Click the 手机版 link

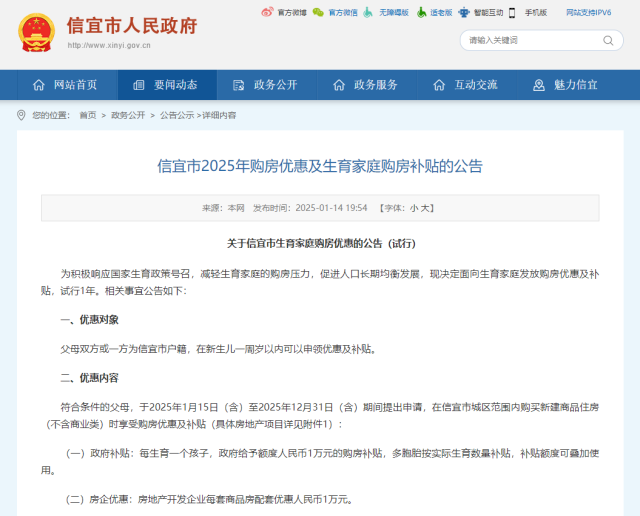pos(536,13)
